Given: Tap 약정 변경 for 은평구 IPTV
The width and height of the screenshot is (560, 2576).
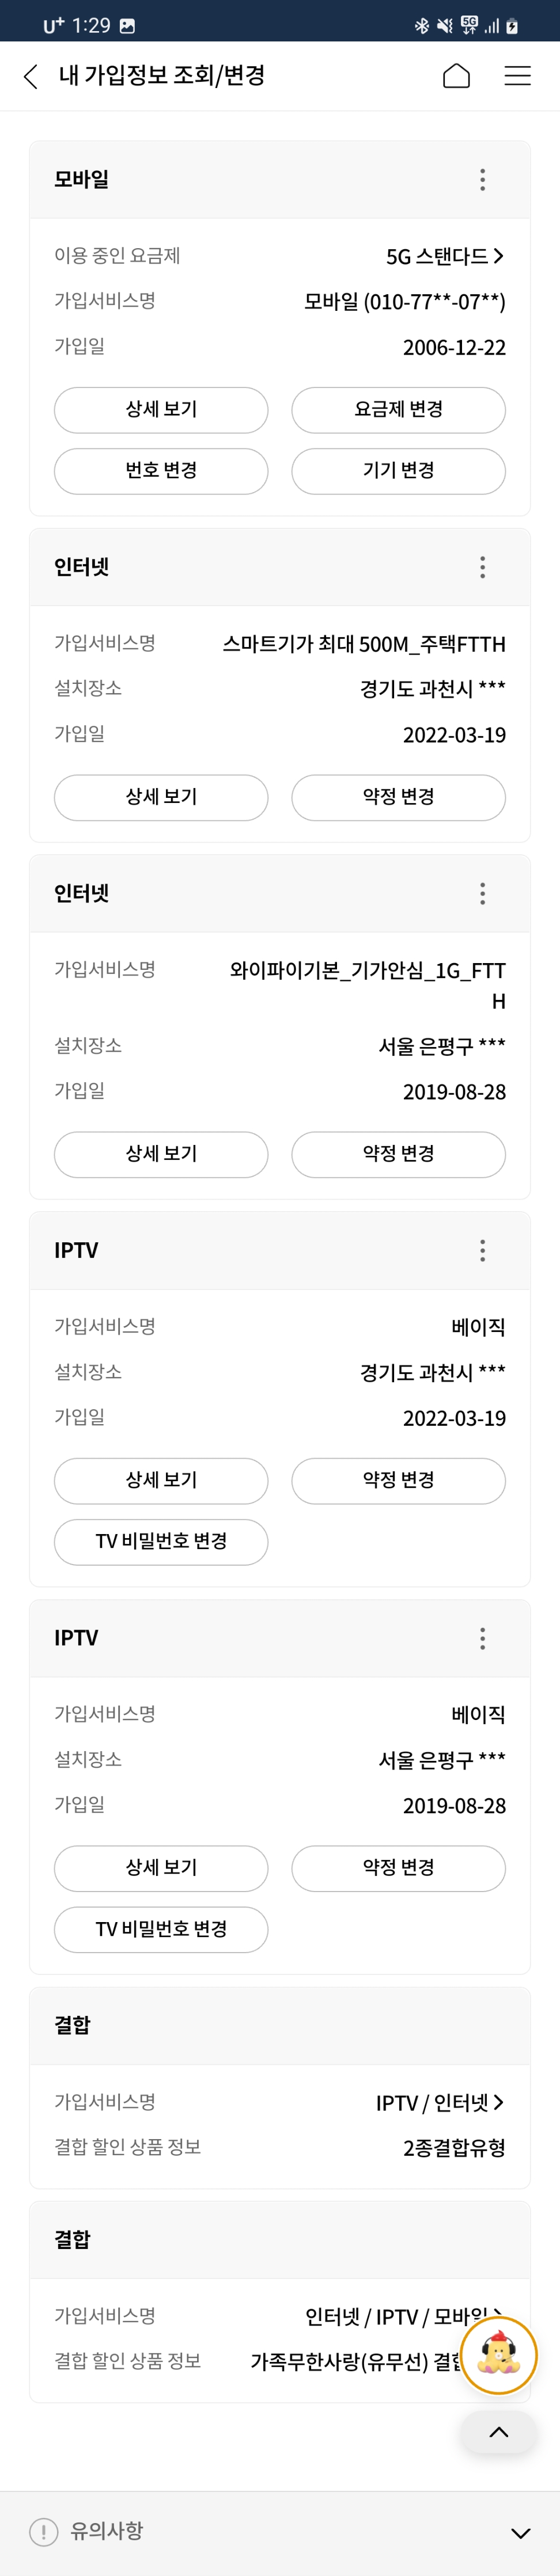Looking at the screenshot, I should coord(398,1868).
